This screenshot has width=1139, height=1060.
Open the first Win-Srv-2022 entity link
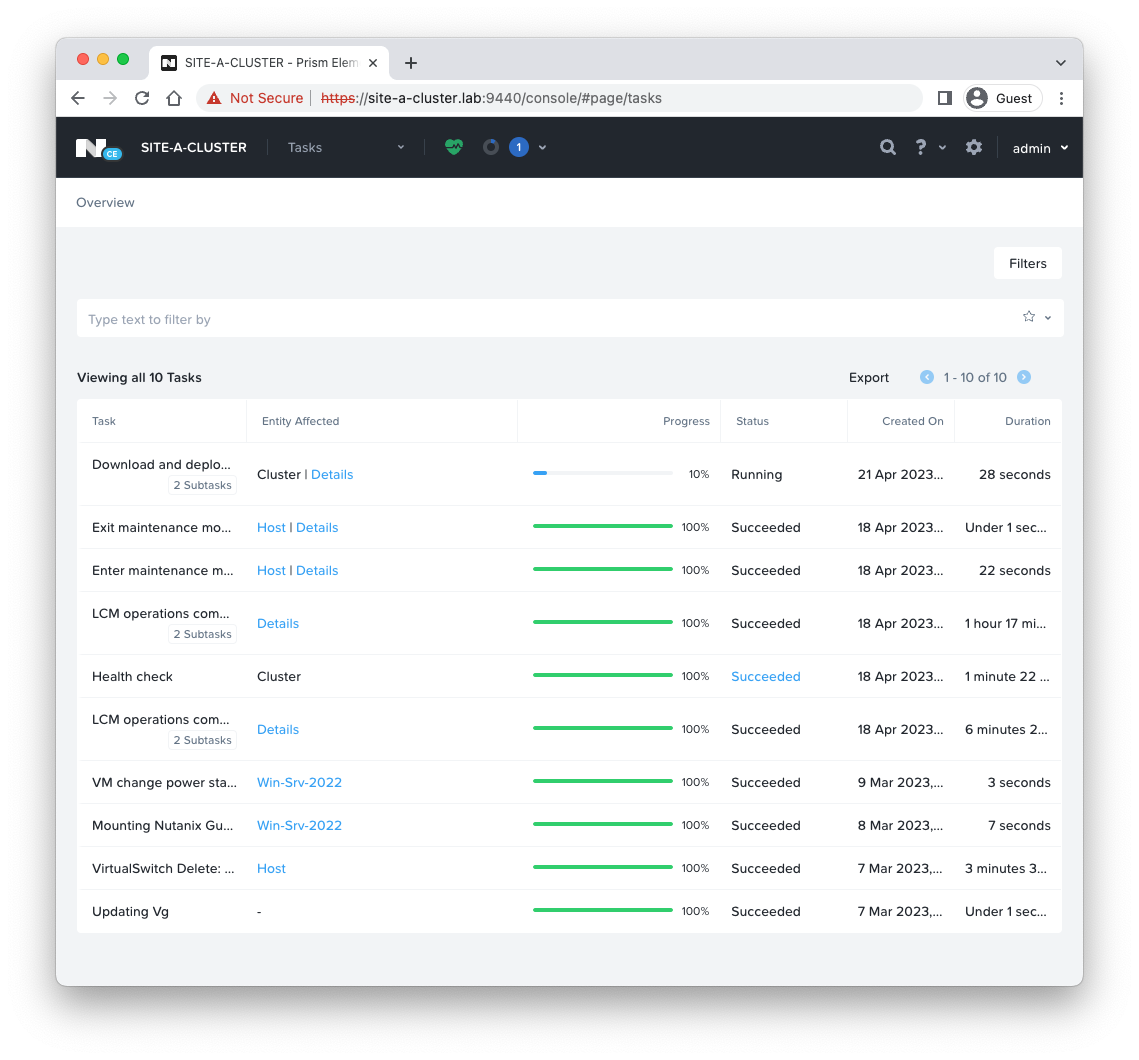point(299,782)
